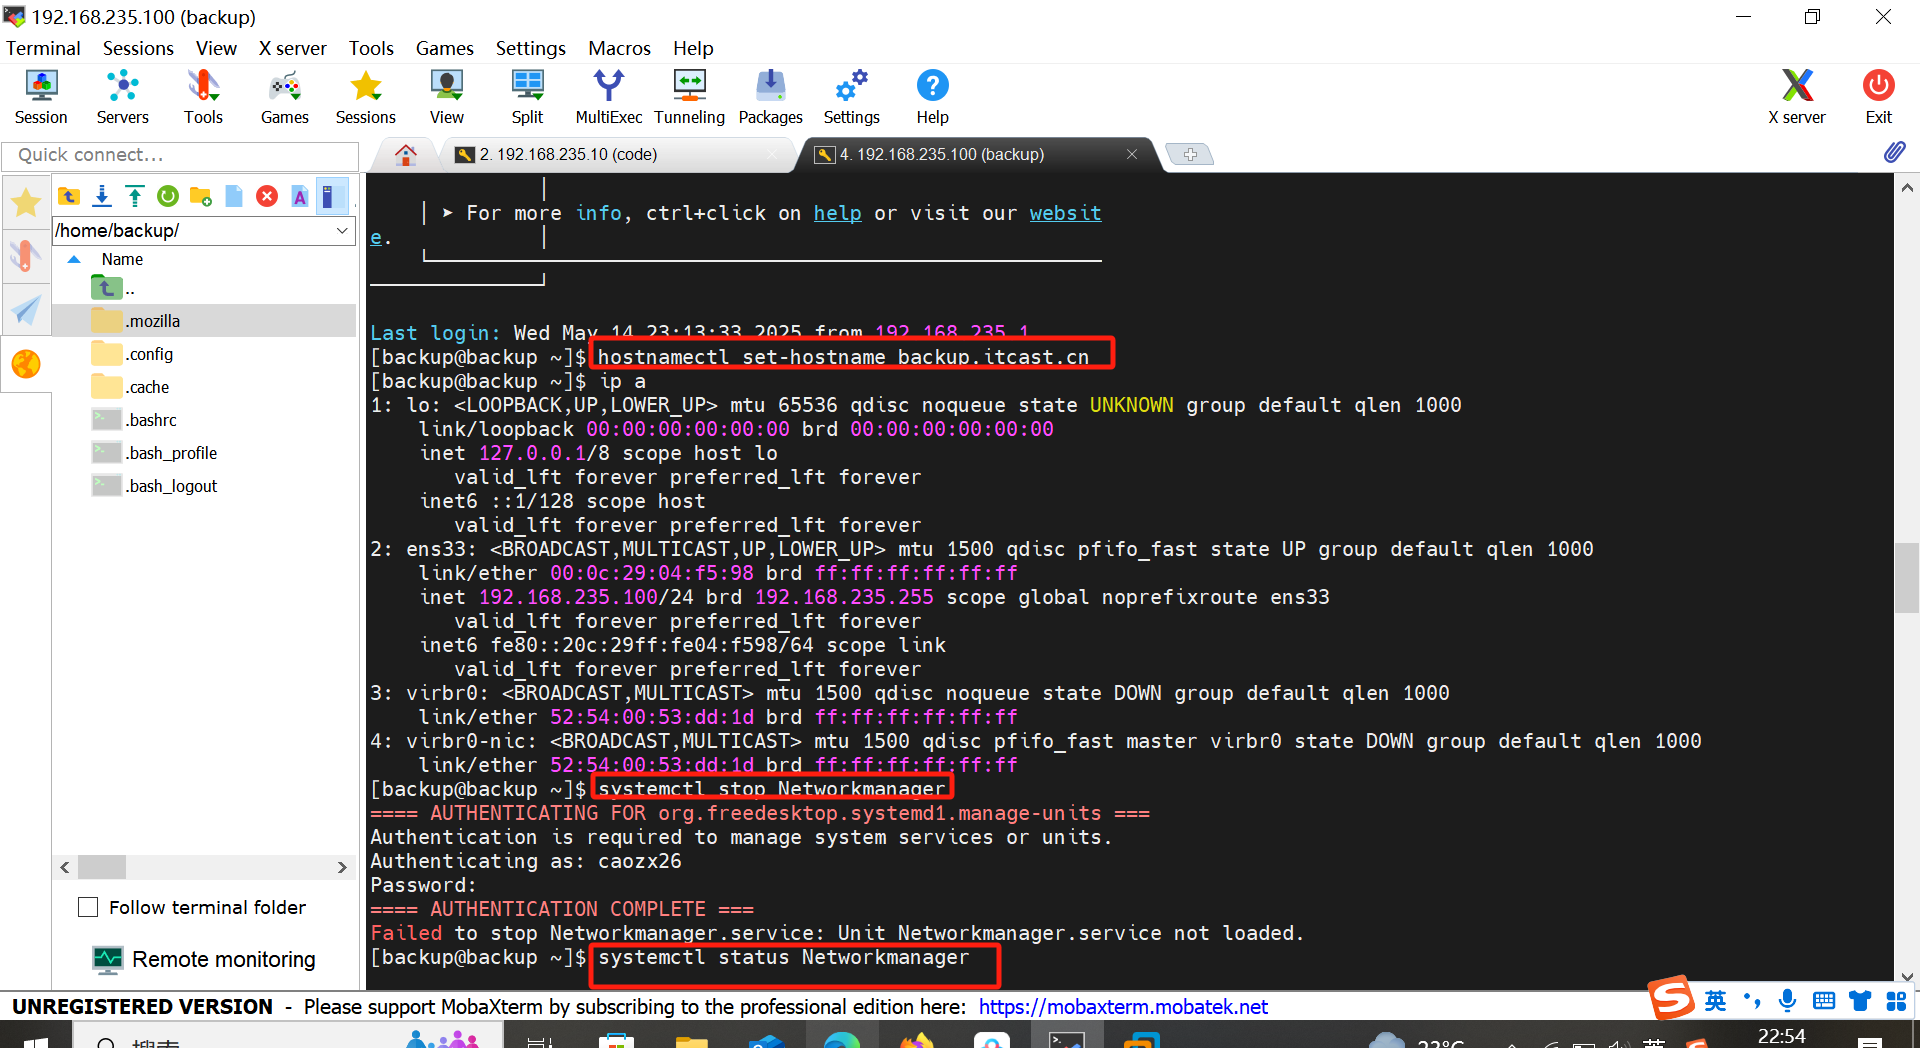Open the Games menu
Viewport: 1920px width, 1048px height.
coord(444,48)
